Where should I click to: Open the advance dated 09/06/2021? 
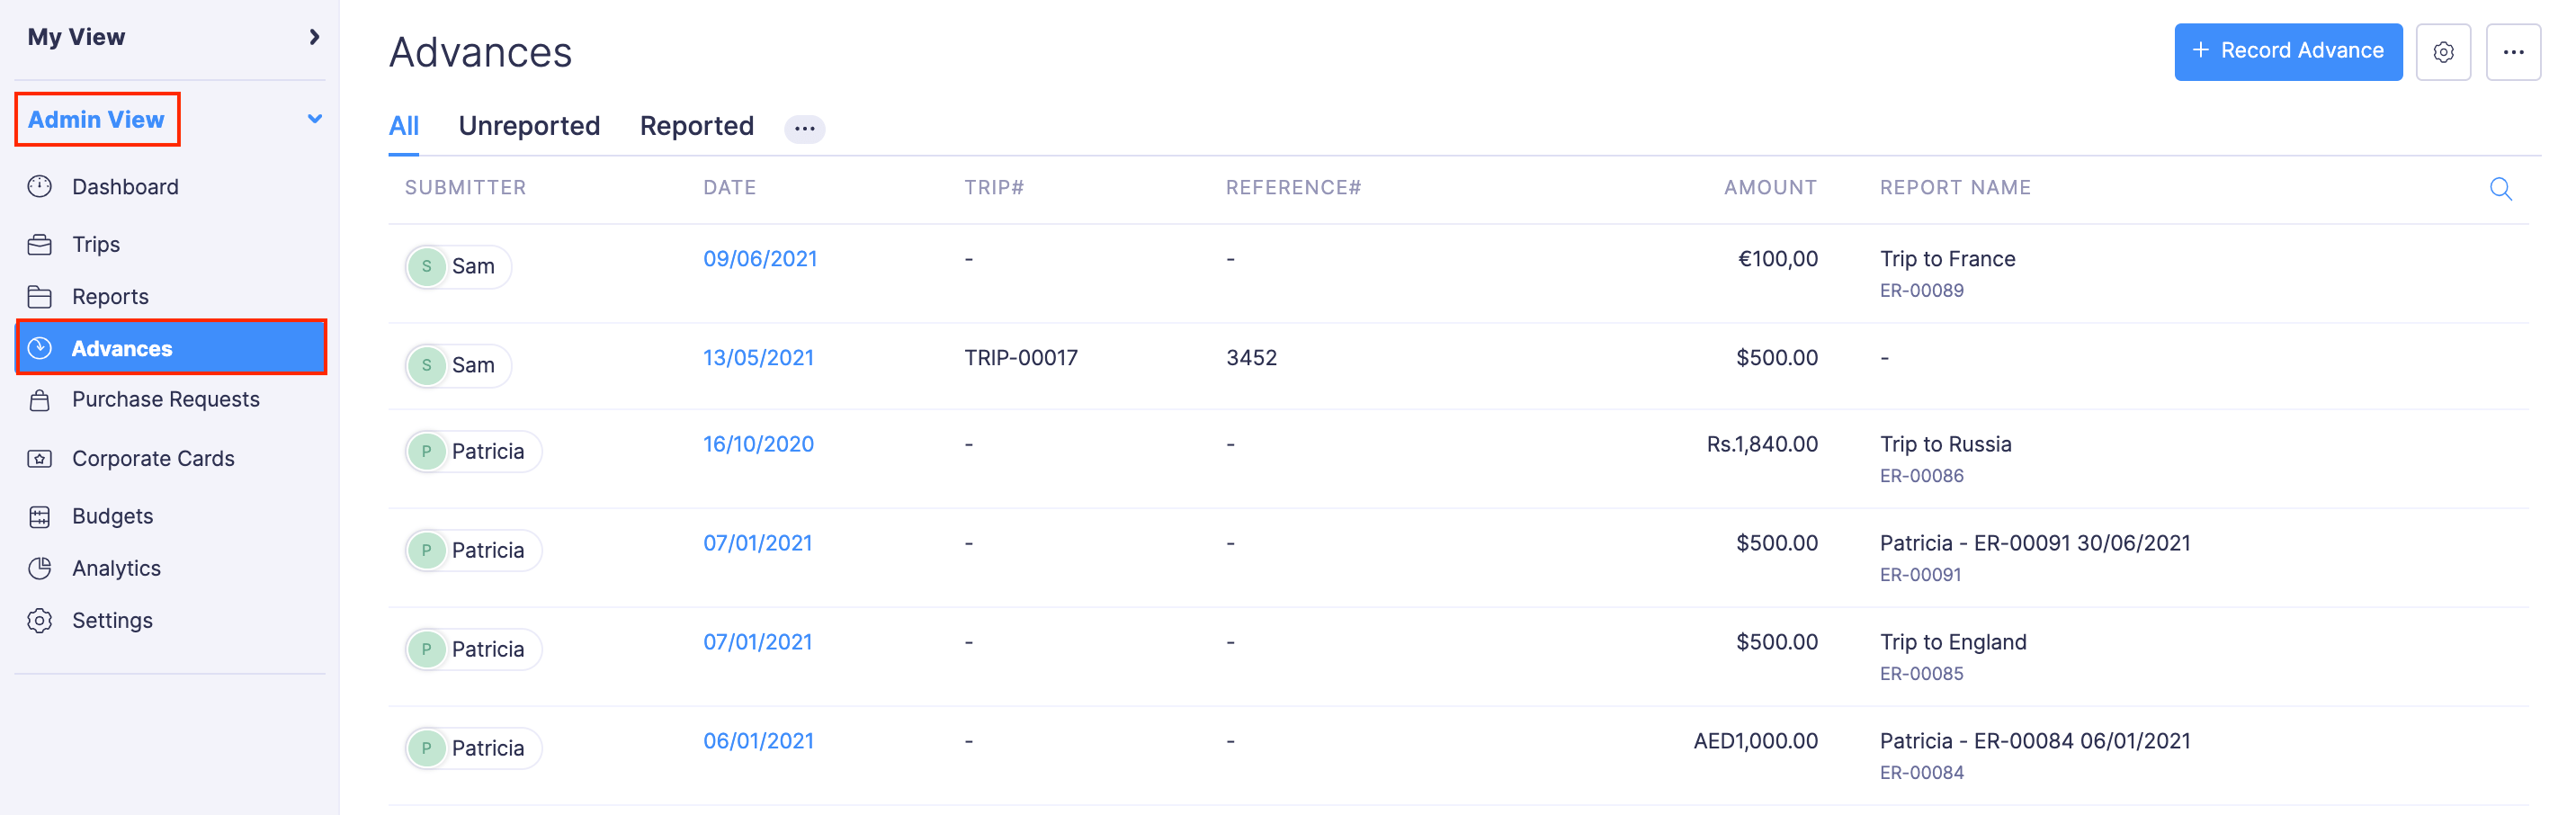coord(759,259)
